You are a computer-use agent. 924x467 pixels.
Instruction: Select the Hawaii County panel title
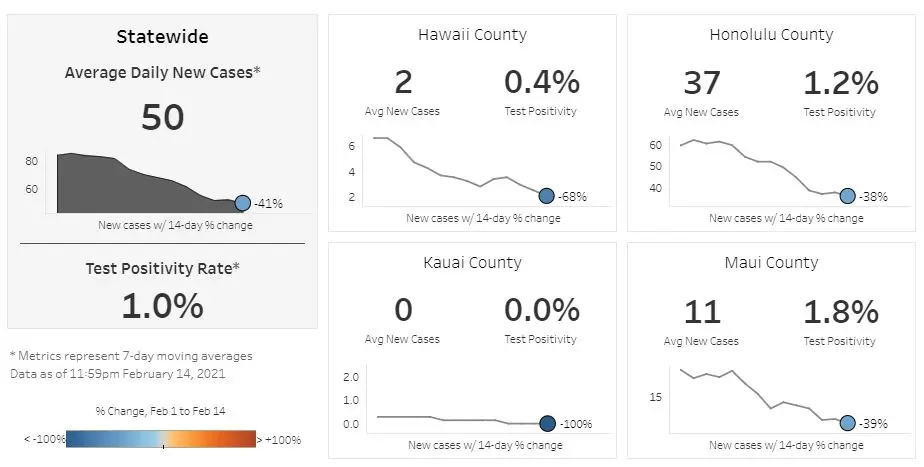tap(472, 35)
